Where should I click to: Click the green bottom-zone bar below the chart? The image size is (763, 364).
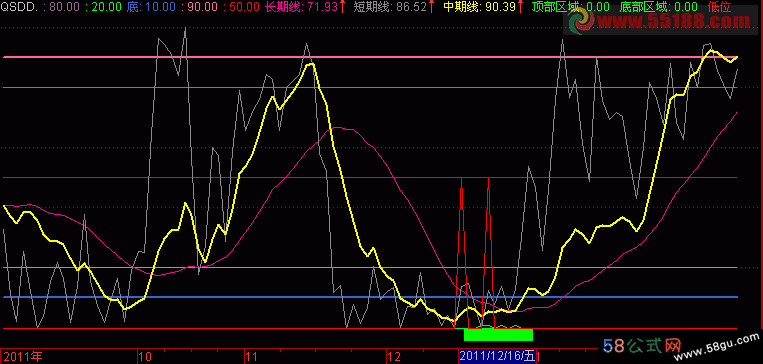[498, 335]
